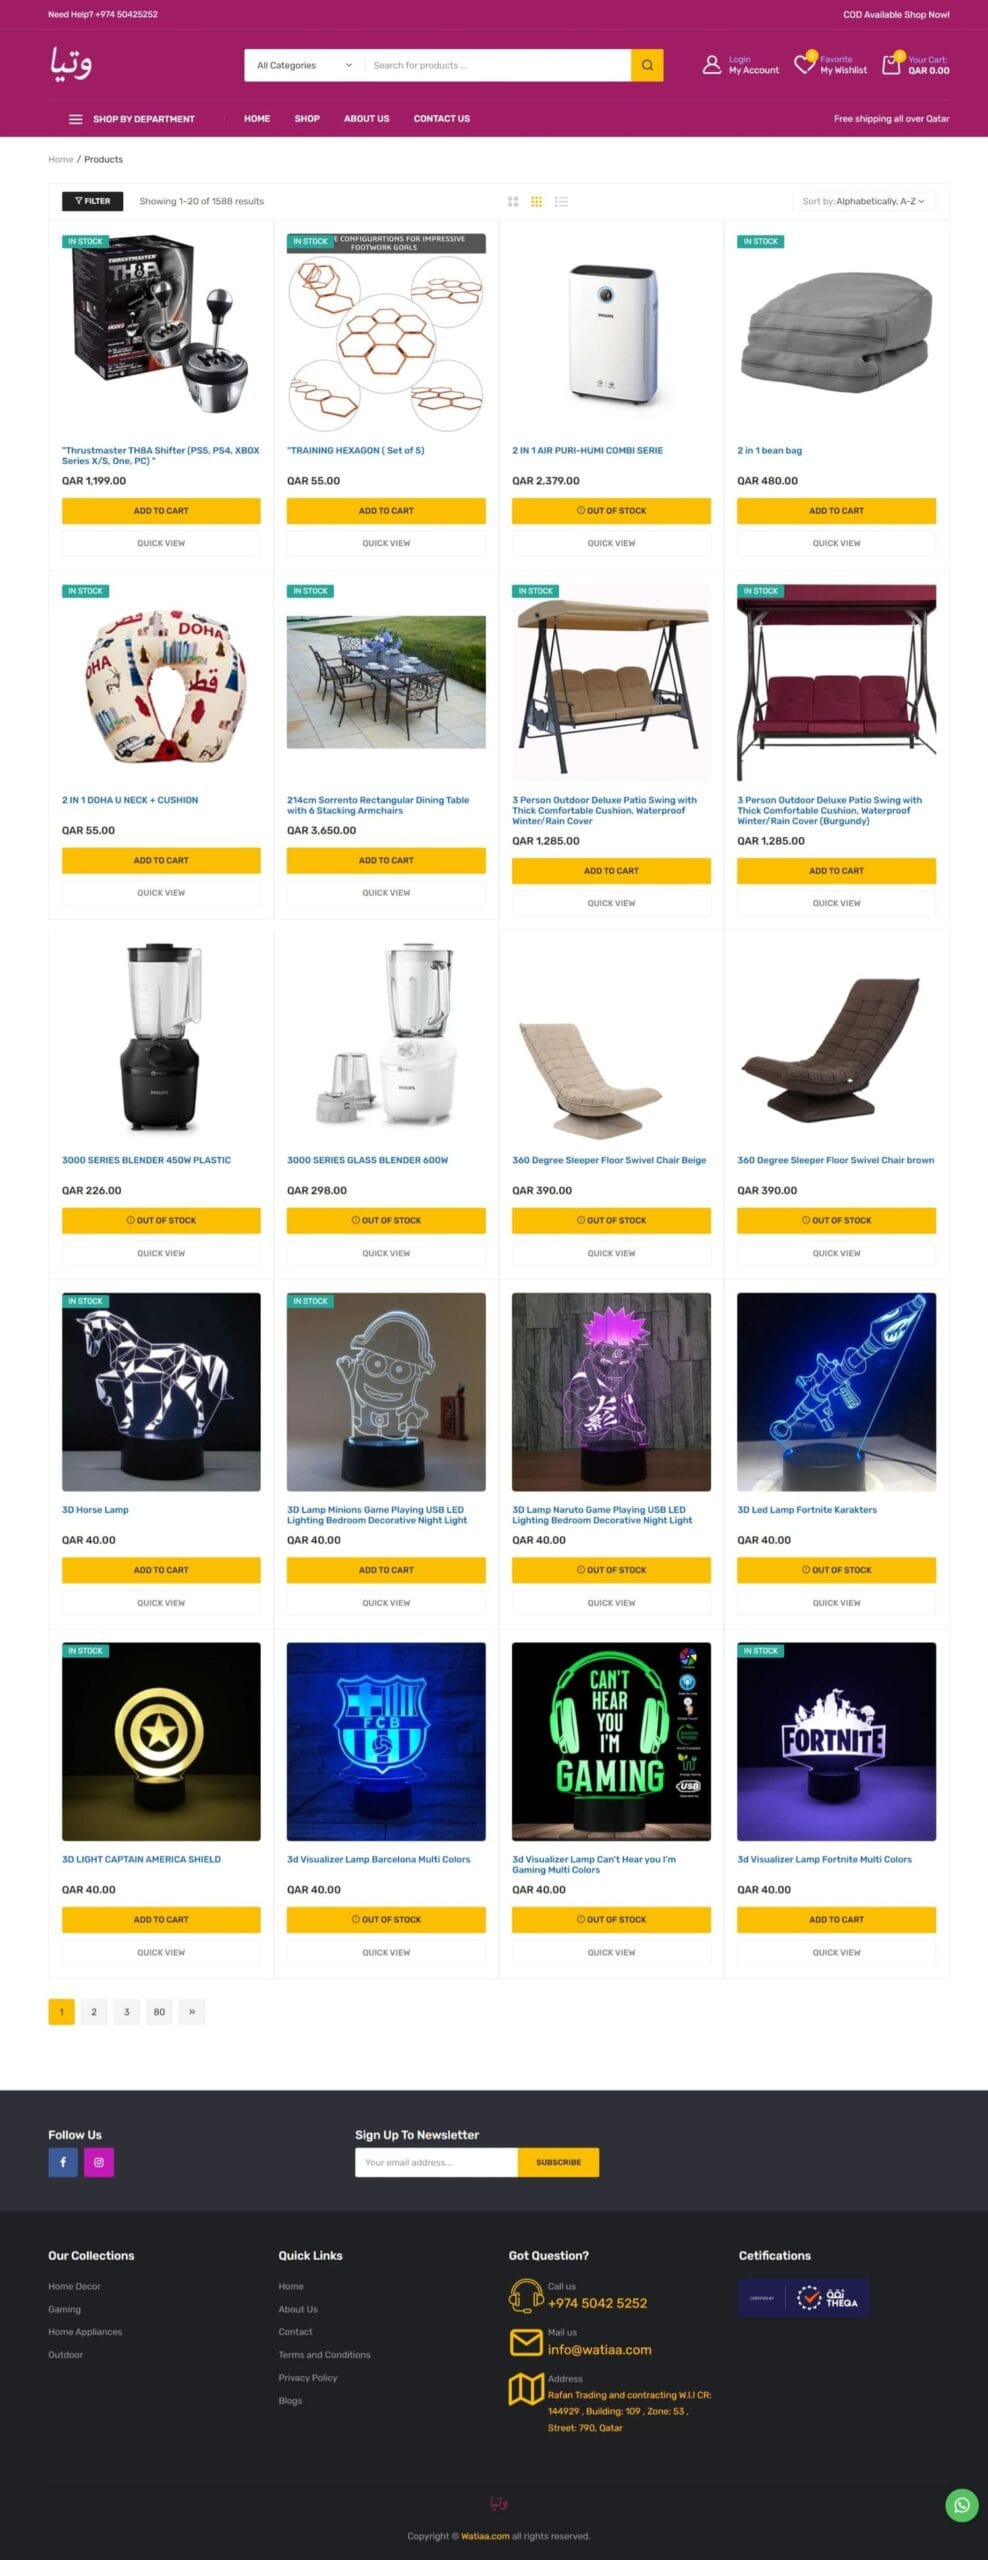Click the Filter button
This screenshot has width=988, height=2560.
click(x=92, y=201)
